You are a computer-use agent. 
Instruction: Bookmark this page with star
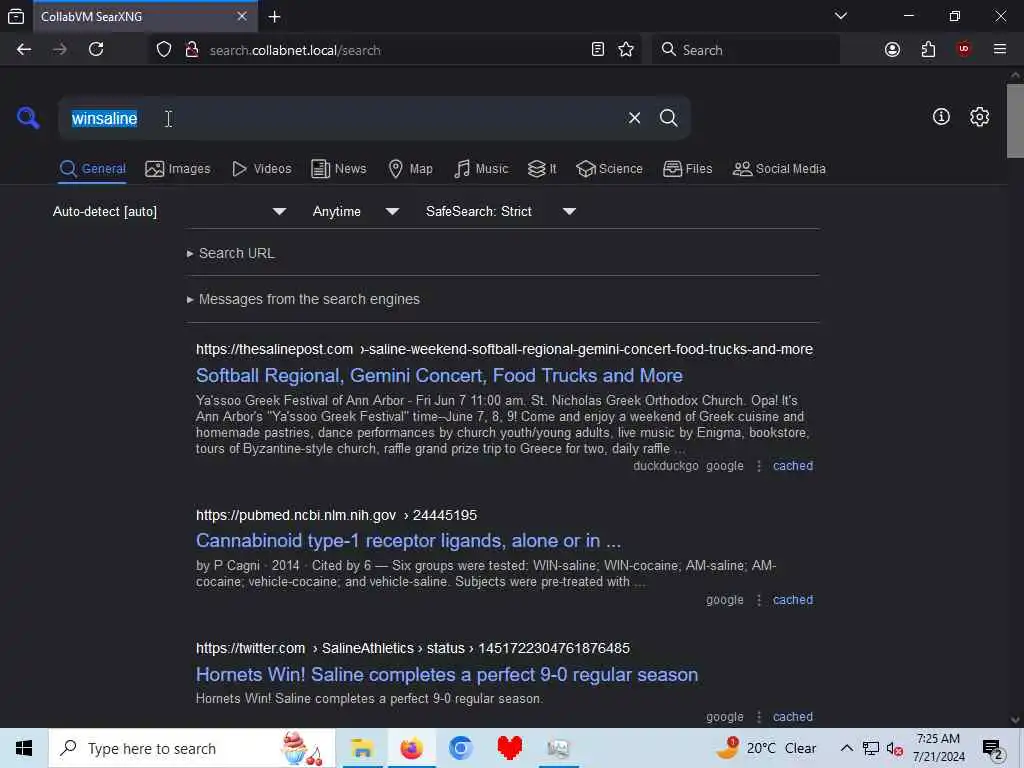pyautogui.click(x=626, y=50)
